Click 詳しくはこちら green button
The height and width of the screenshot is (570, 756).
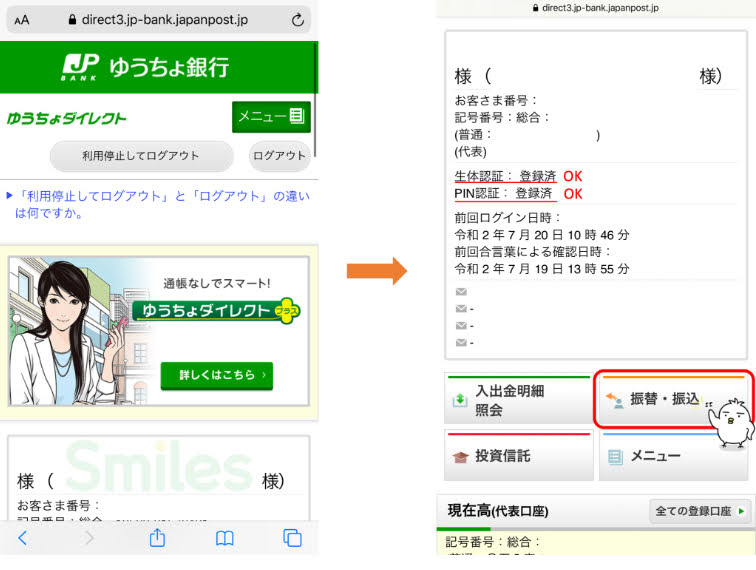click(217, 375)
